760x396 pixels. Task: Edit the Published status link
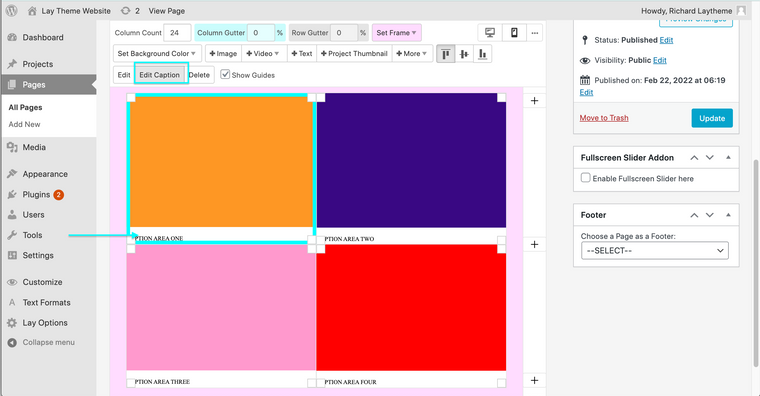tap(666, 40)
